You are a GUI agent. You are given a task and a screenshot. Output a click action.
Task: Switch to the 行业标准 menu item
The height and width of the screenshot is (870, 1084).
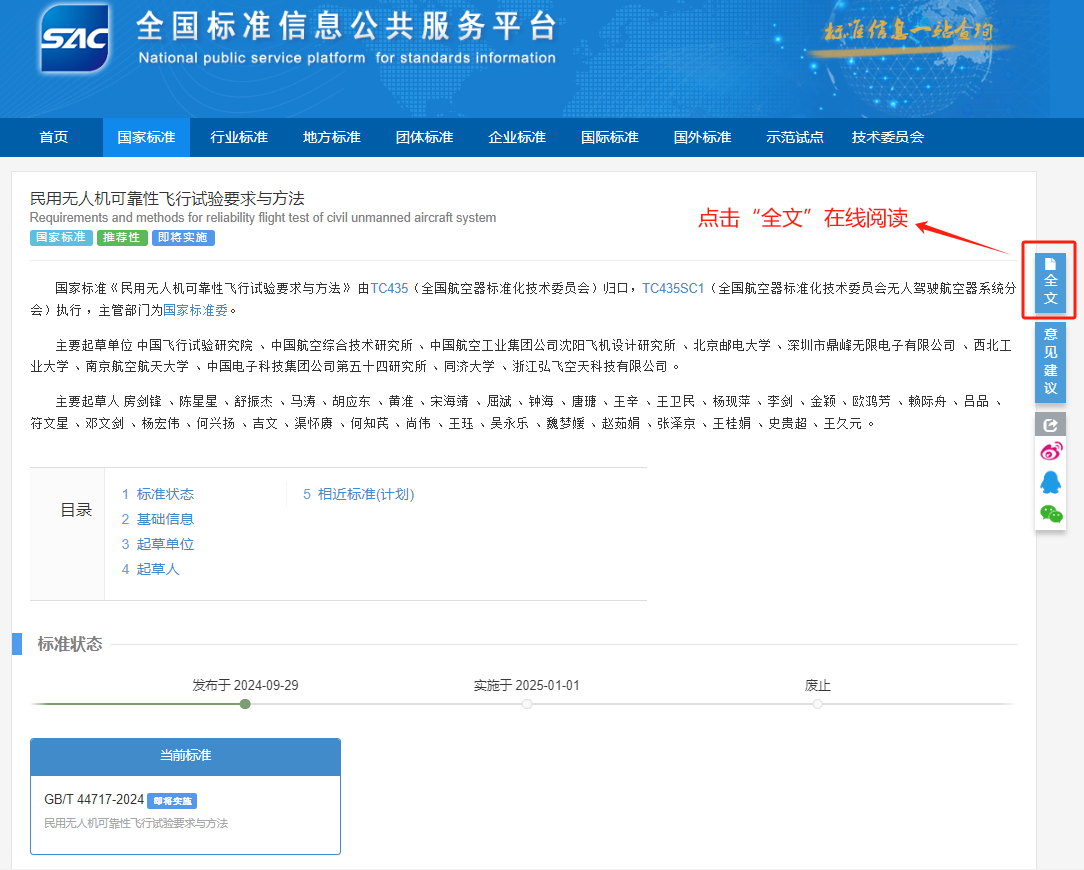point(239,137)
